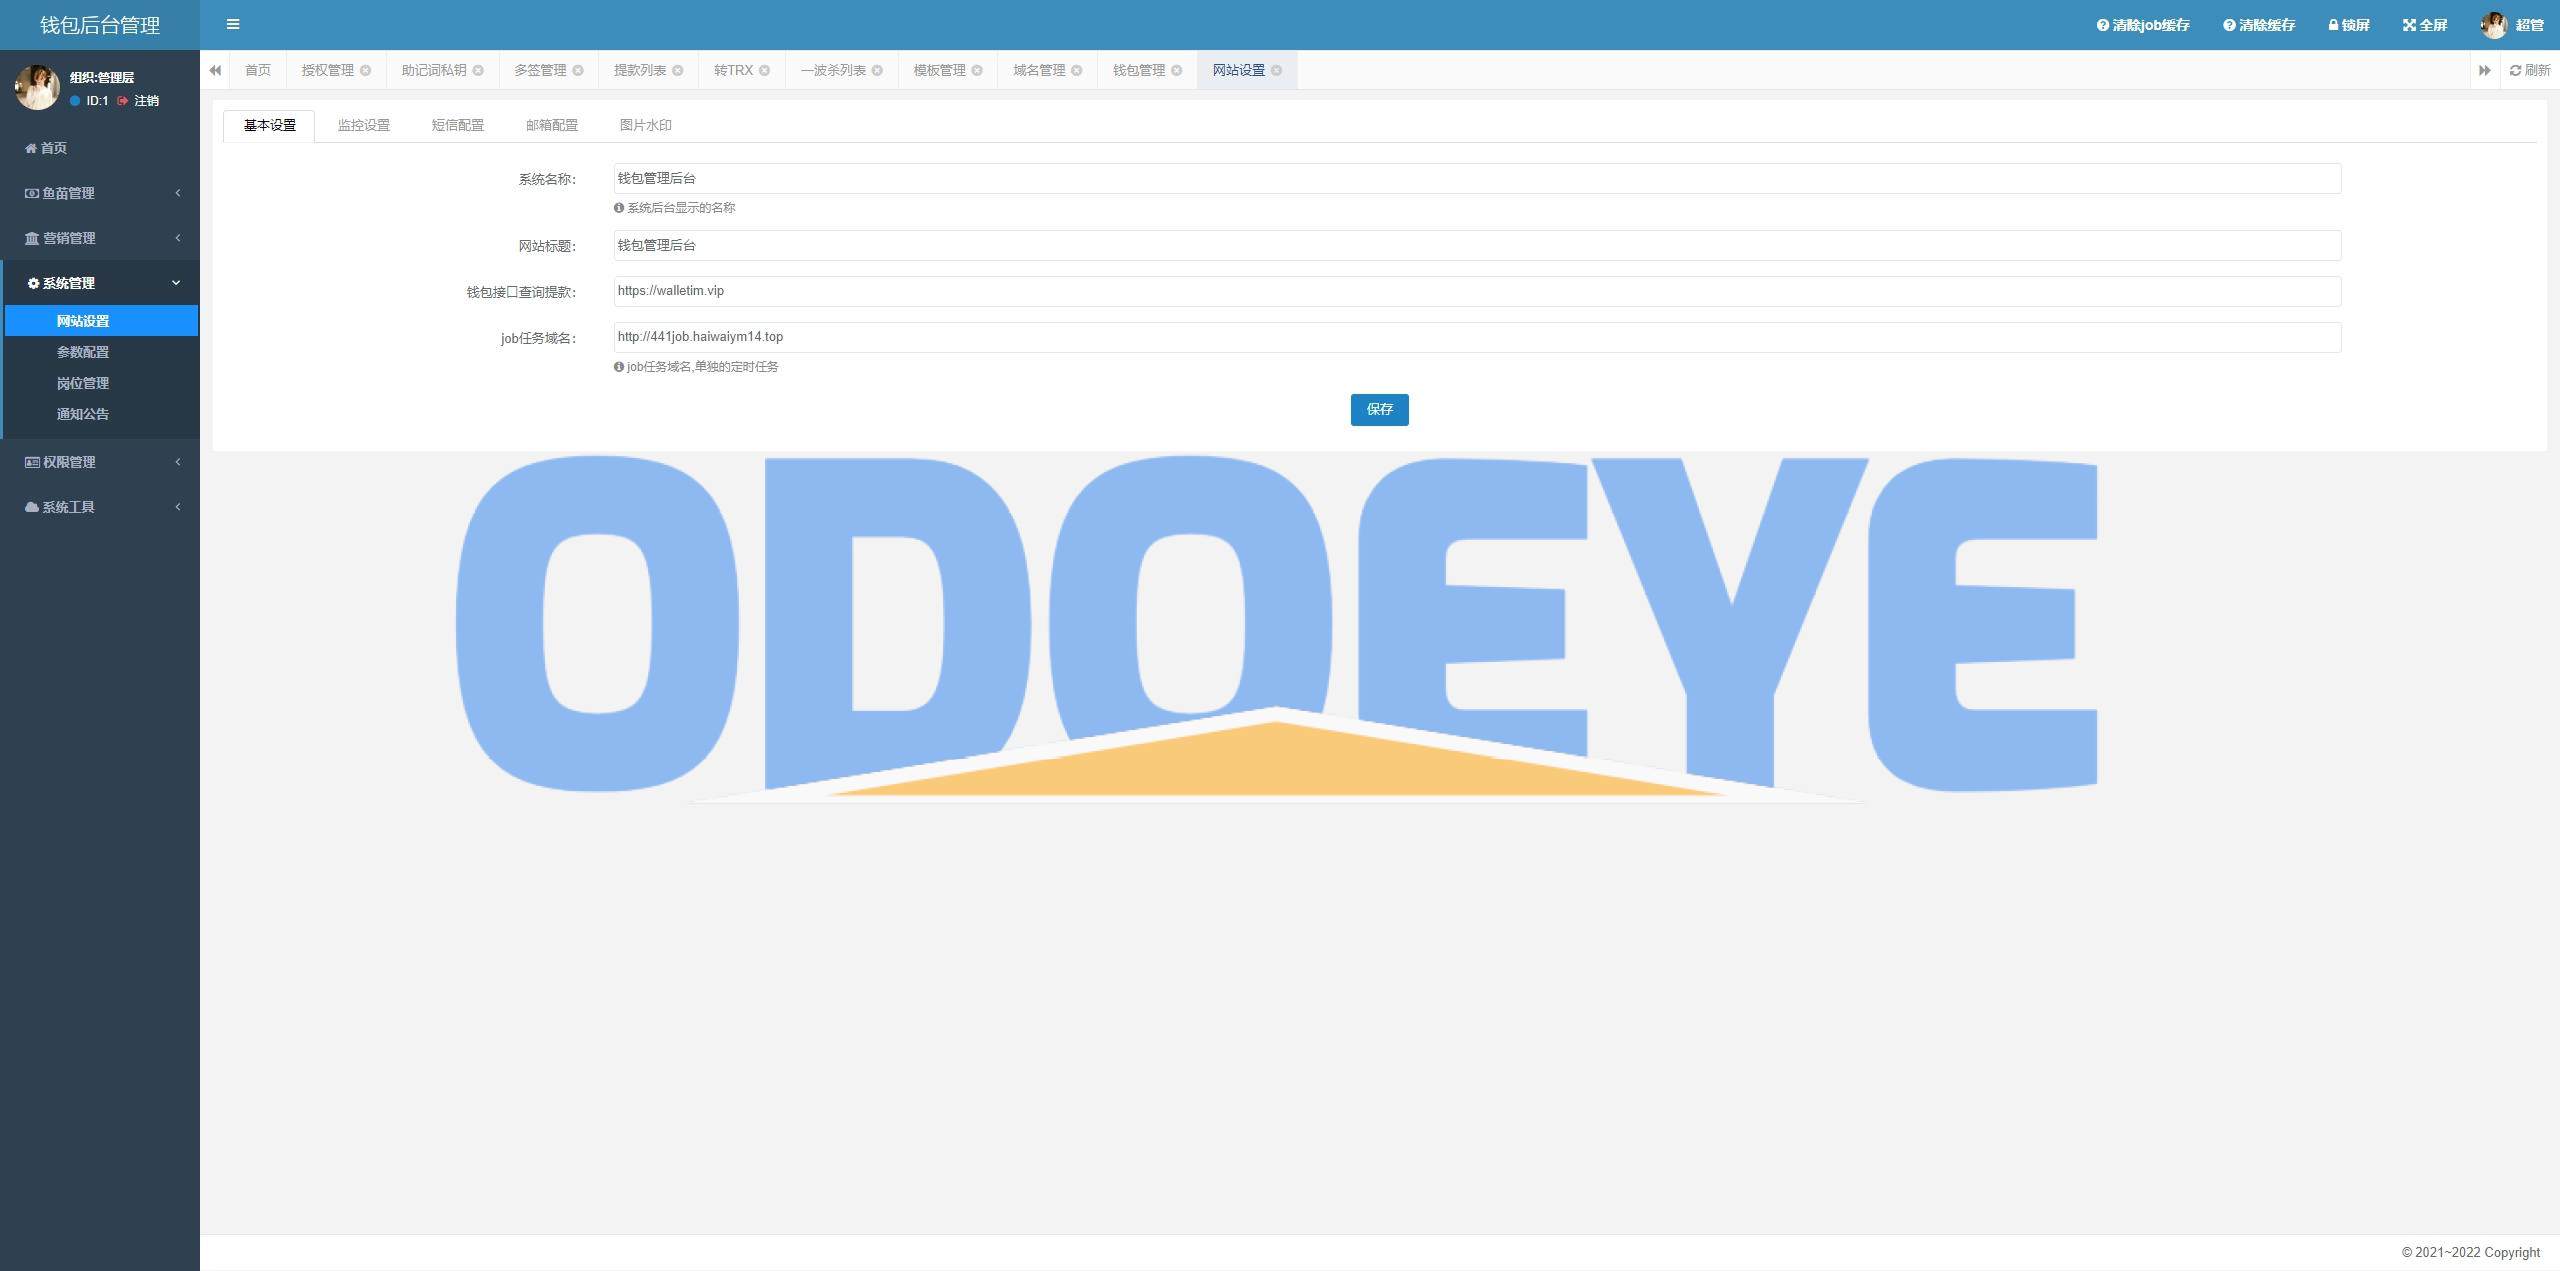Expand 系统工具 sidebar menu
2560x1271 pixels.
point(100,507)
